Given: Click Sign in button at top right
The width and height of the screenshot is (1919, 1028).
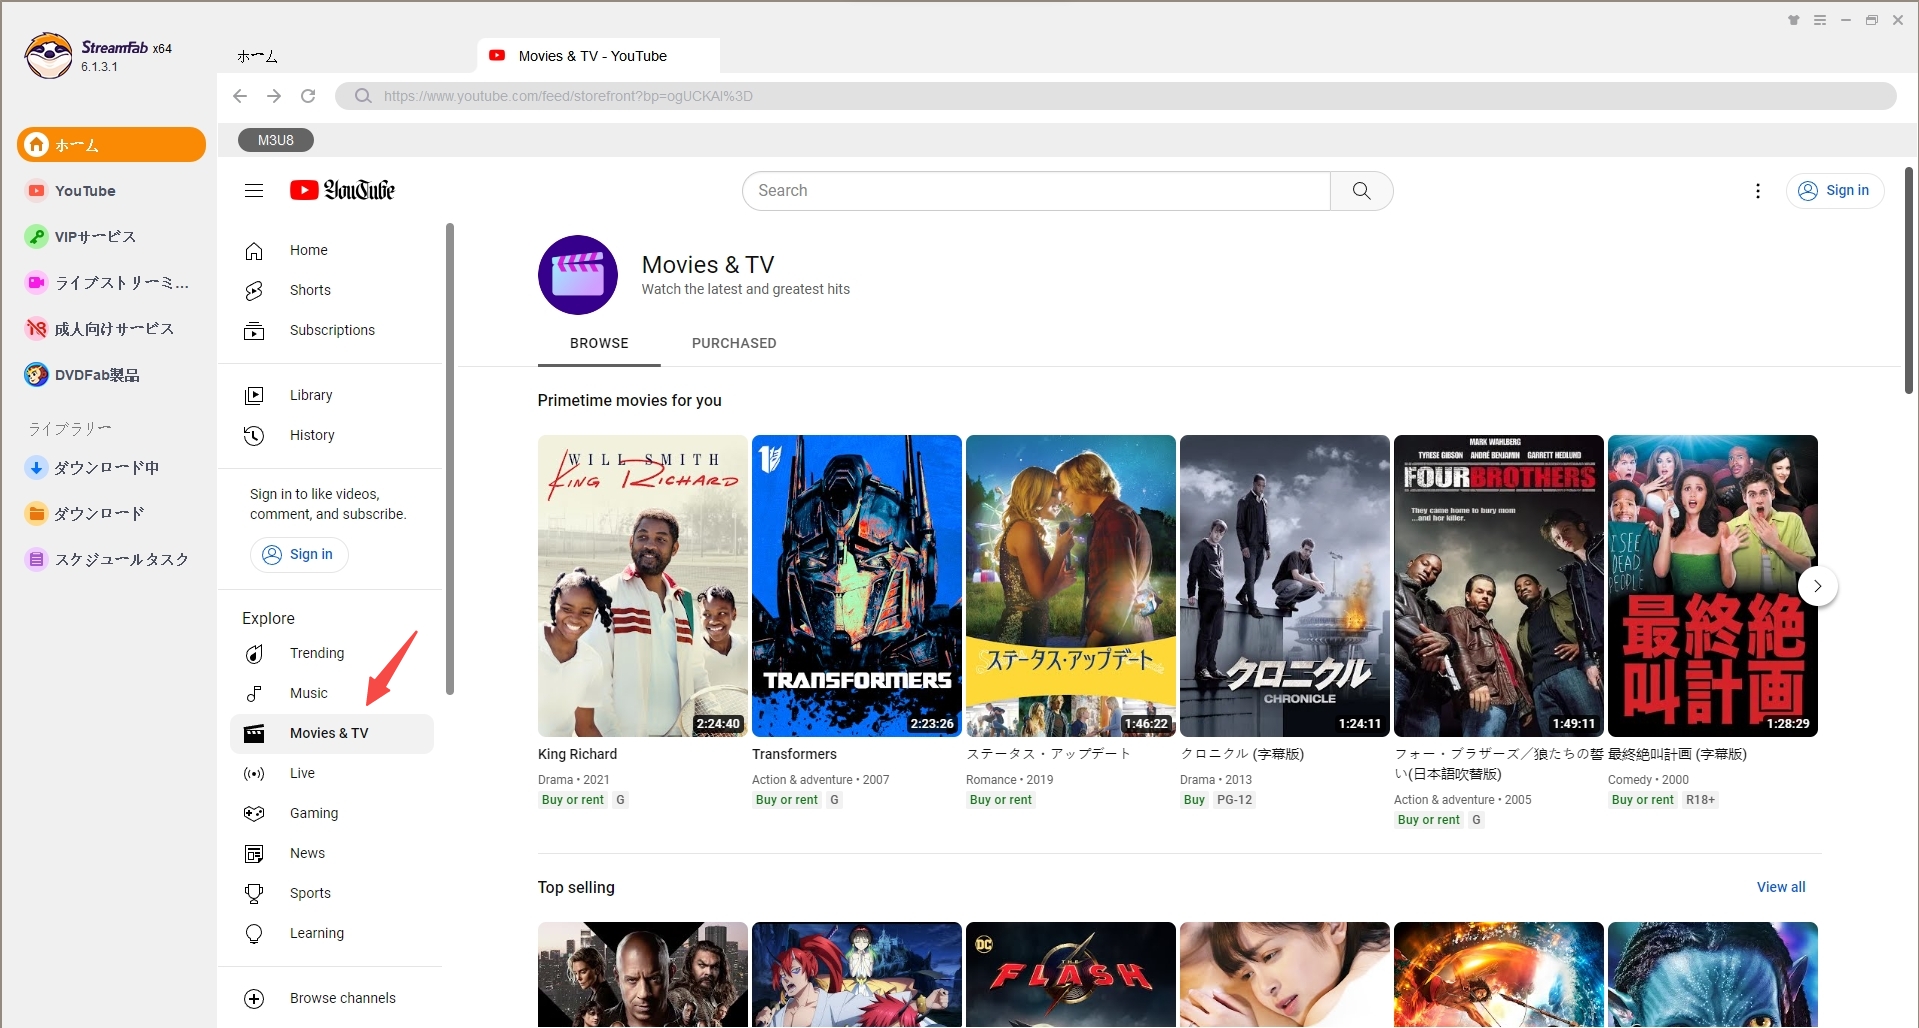Looking at the screenshot, I should click(x=1835, y=190).
